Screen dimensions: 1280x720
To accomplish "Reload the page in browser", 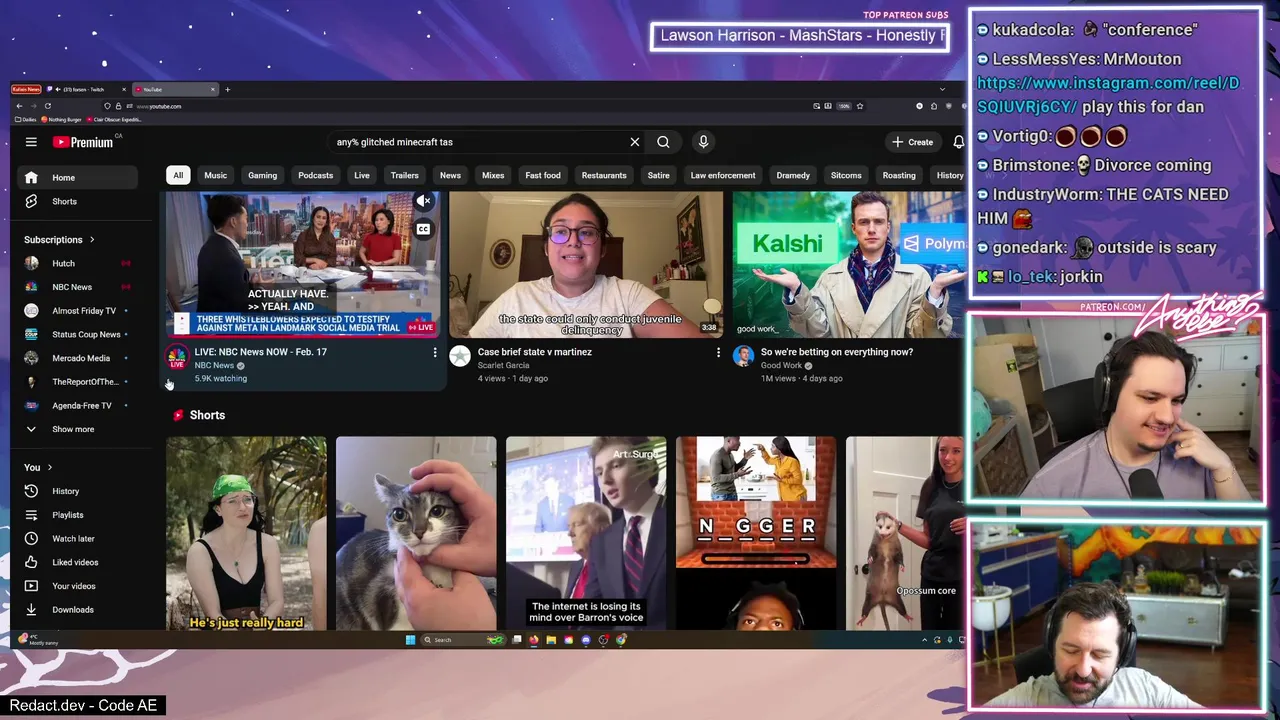I will (48, 106).
